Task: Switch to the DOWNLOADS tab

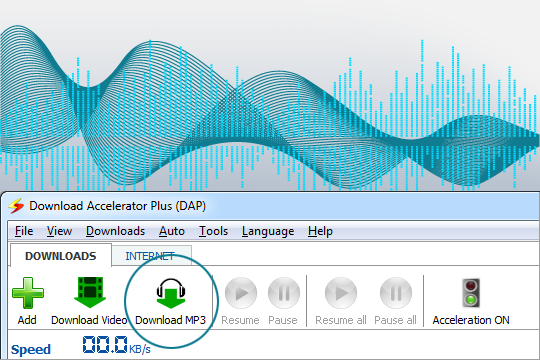Action: (x=61, y=256)
